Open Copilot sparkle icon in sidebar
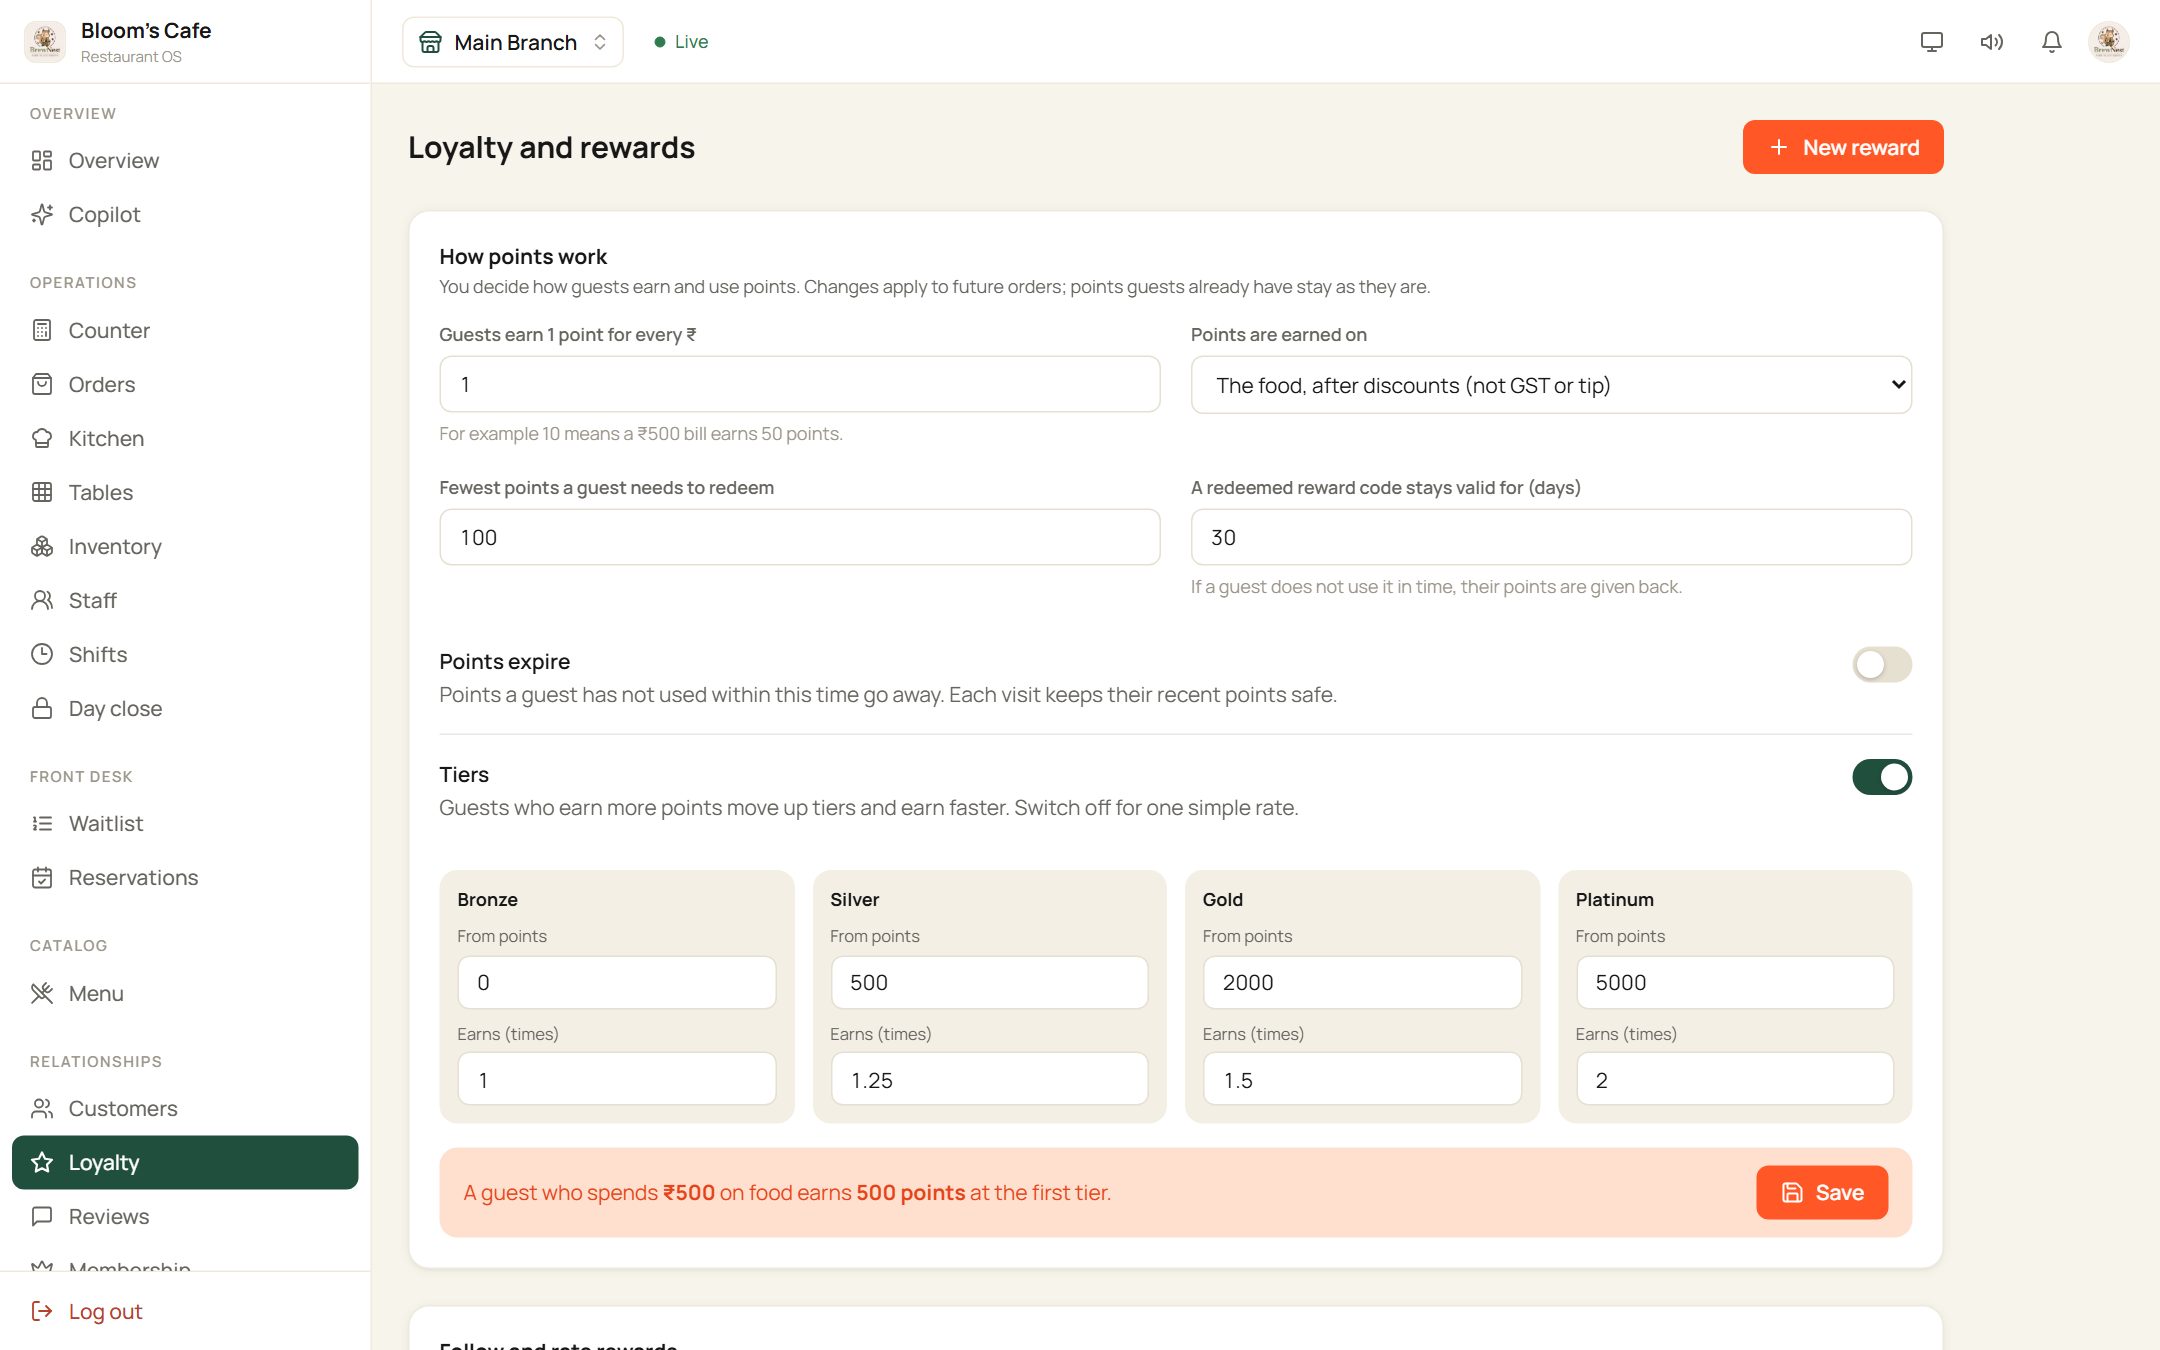This screenshot has width=2160, height=1350. [x=42, y=215]
